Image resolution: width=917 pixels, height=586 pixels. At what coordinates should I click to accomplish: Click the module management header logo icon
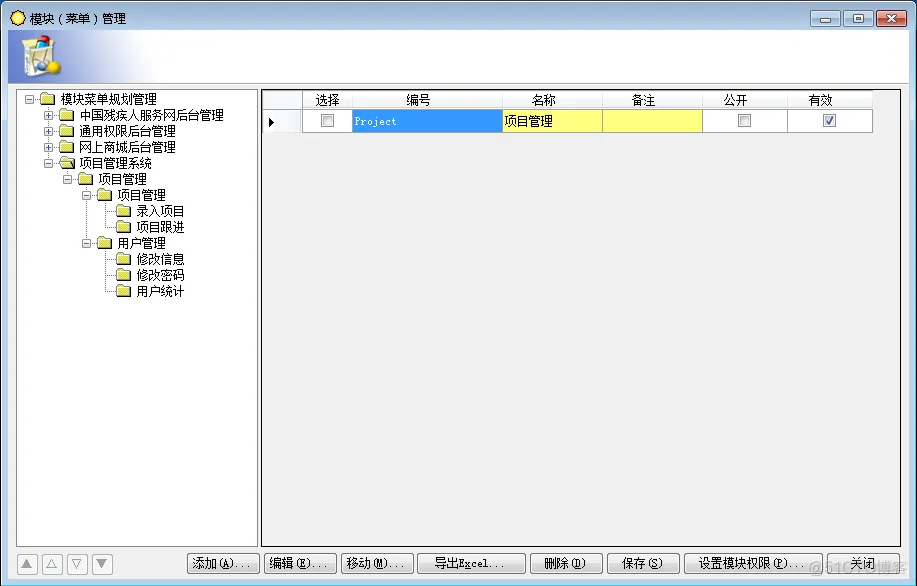[40, 56]
